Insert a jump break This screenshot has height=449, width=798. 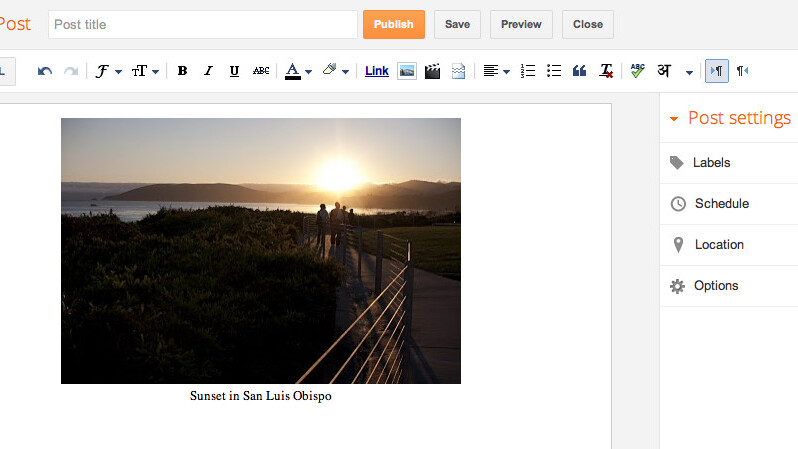458,71
